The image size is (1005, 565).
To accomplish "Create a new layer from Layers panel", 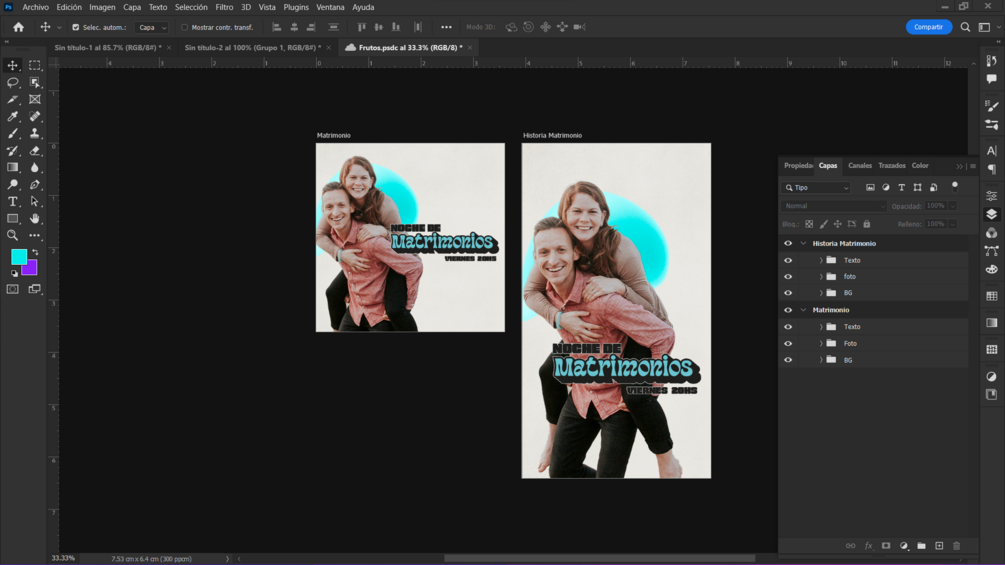I will (x=939, y=546).
